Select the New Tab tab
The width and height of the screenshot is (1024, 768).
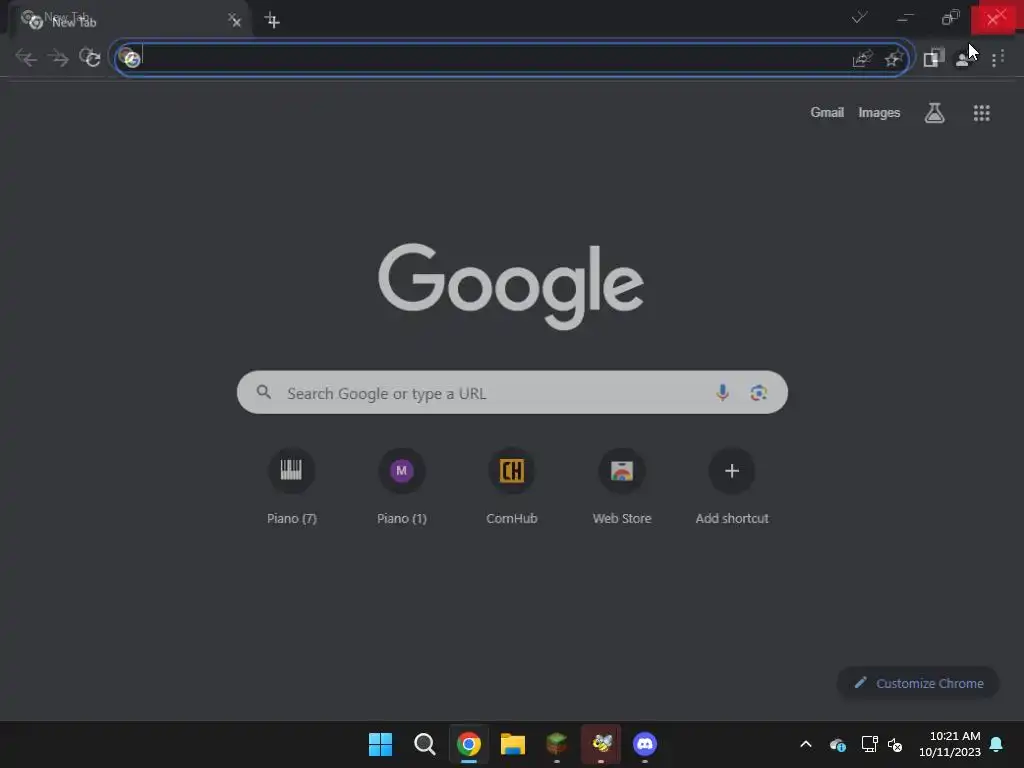pyautogui.click(x=127, y=21)
